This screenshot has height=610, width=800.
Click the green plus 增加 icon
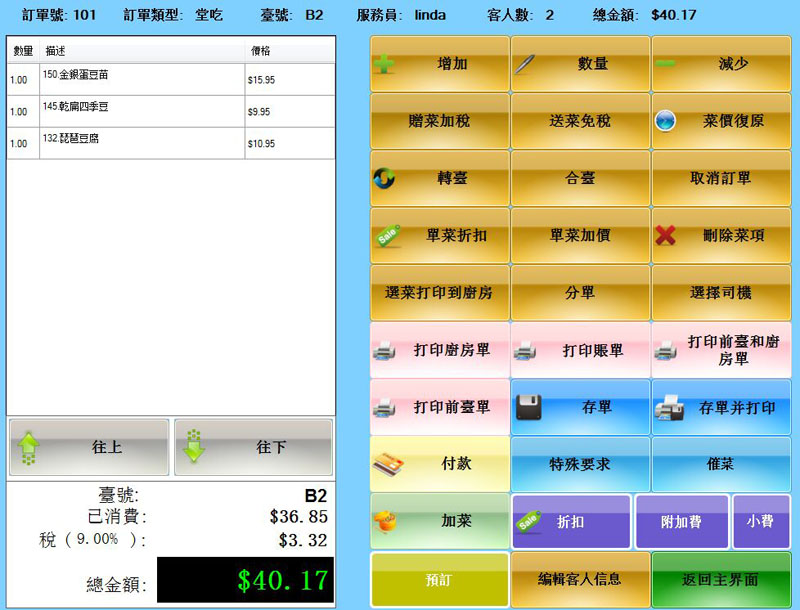(384, 65)
